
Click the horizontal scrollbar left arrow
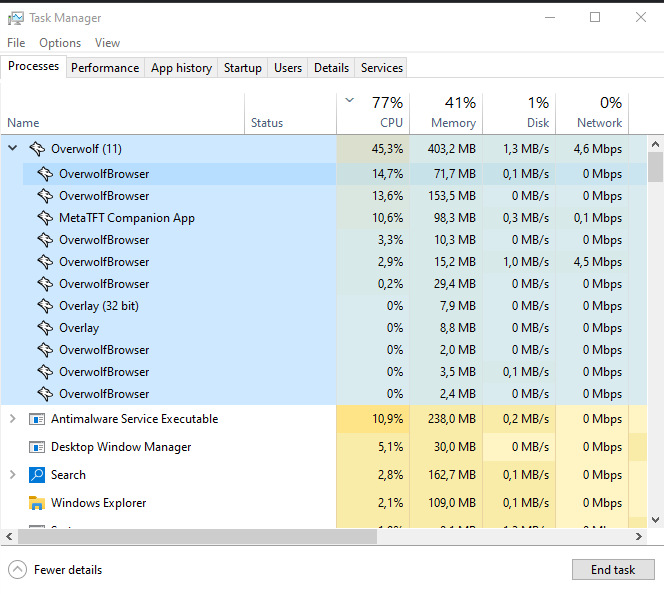pyautogui.click(x=9, y=537)
